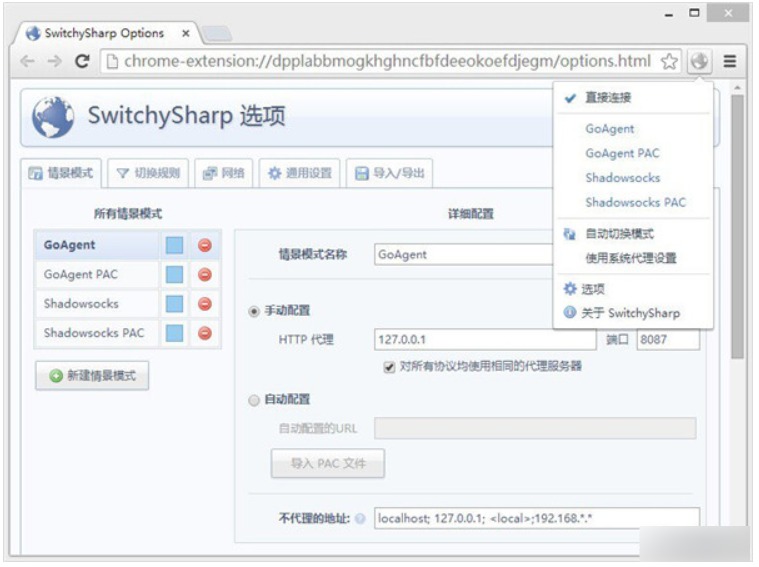
Task: Open the Chrome hamburger menu
Action: (x=729, y=61)
